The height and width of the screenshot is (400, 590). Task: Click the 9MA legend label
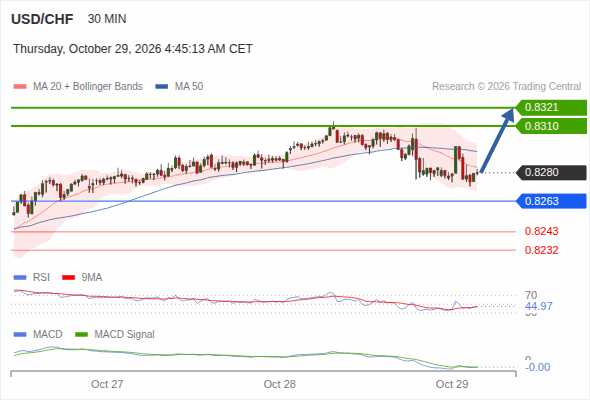pos(92,277)
